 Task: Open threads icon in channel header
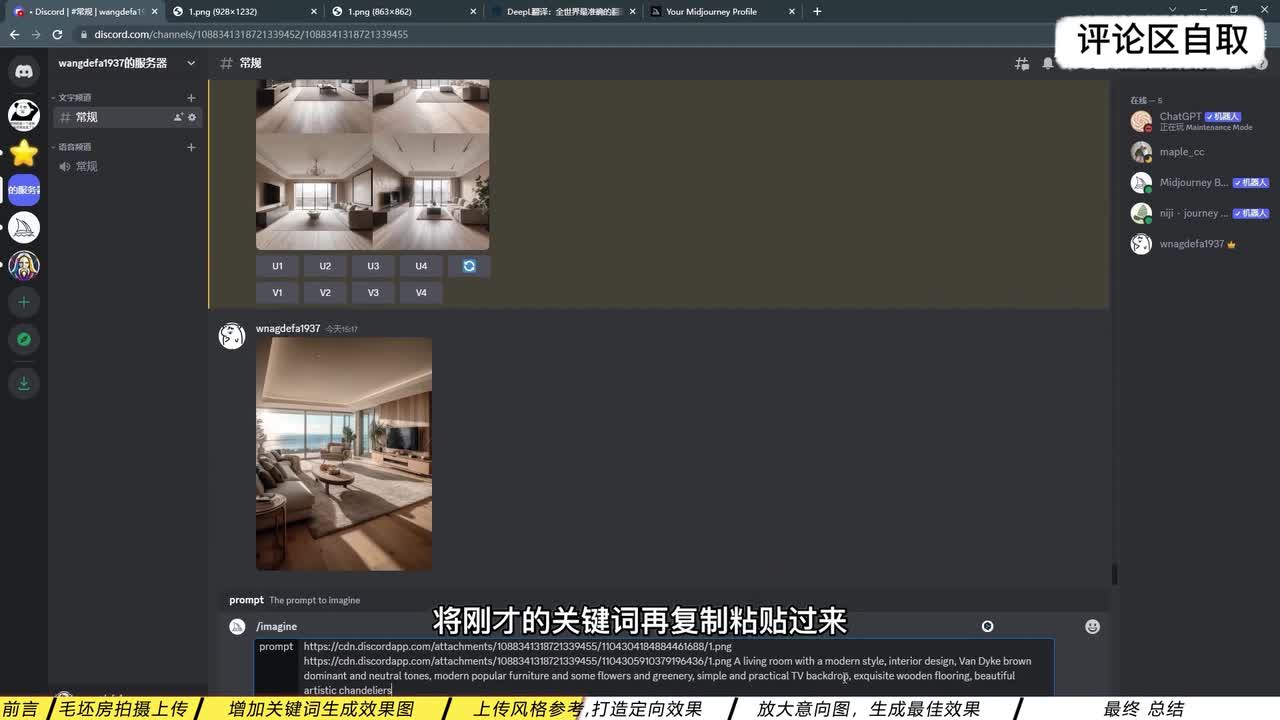(x=1022, y=63)
